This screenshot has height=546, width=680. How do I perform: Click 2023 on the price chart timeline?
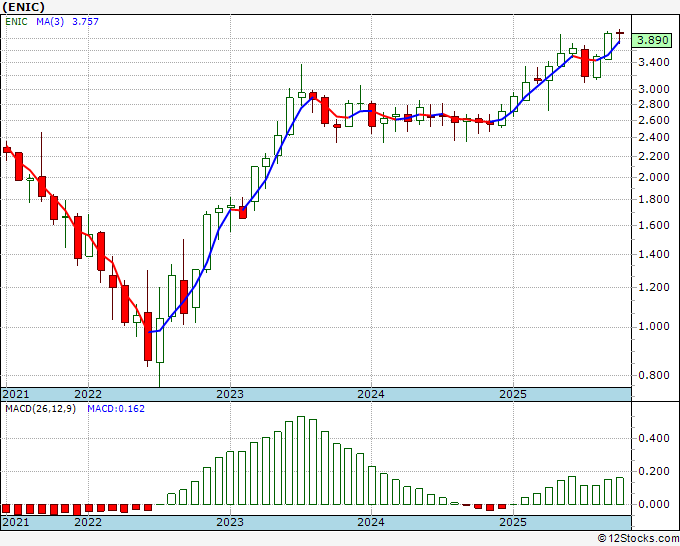click(x=230, y=394)
